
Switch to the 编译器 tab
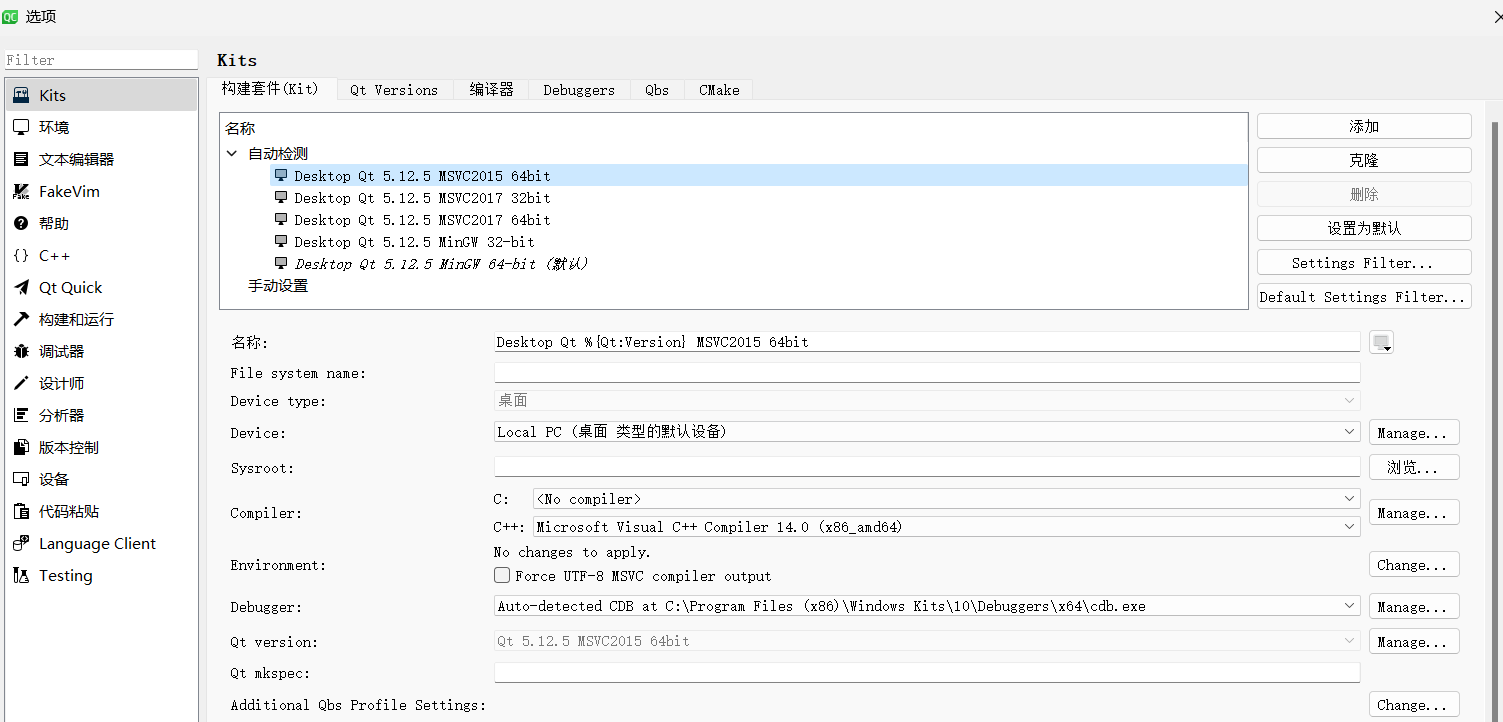(x=491, y=90)
